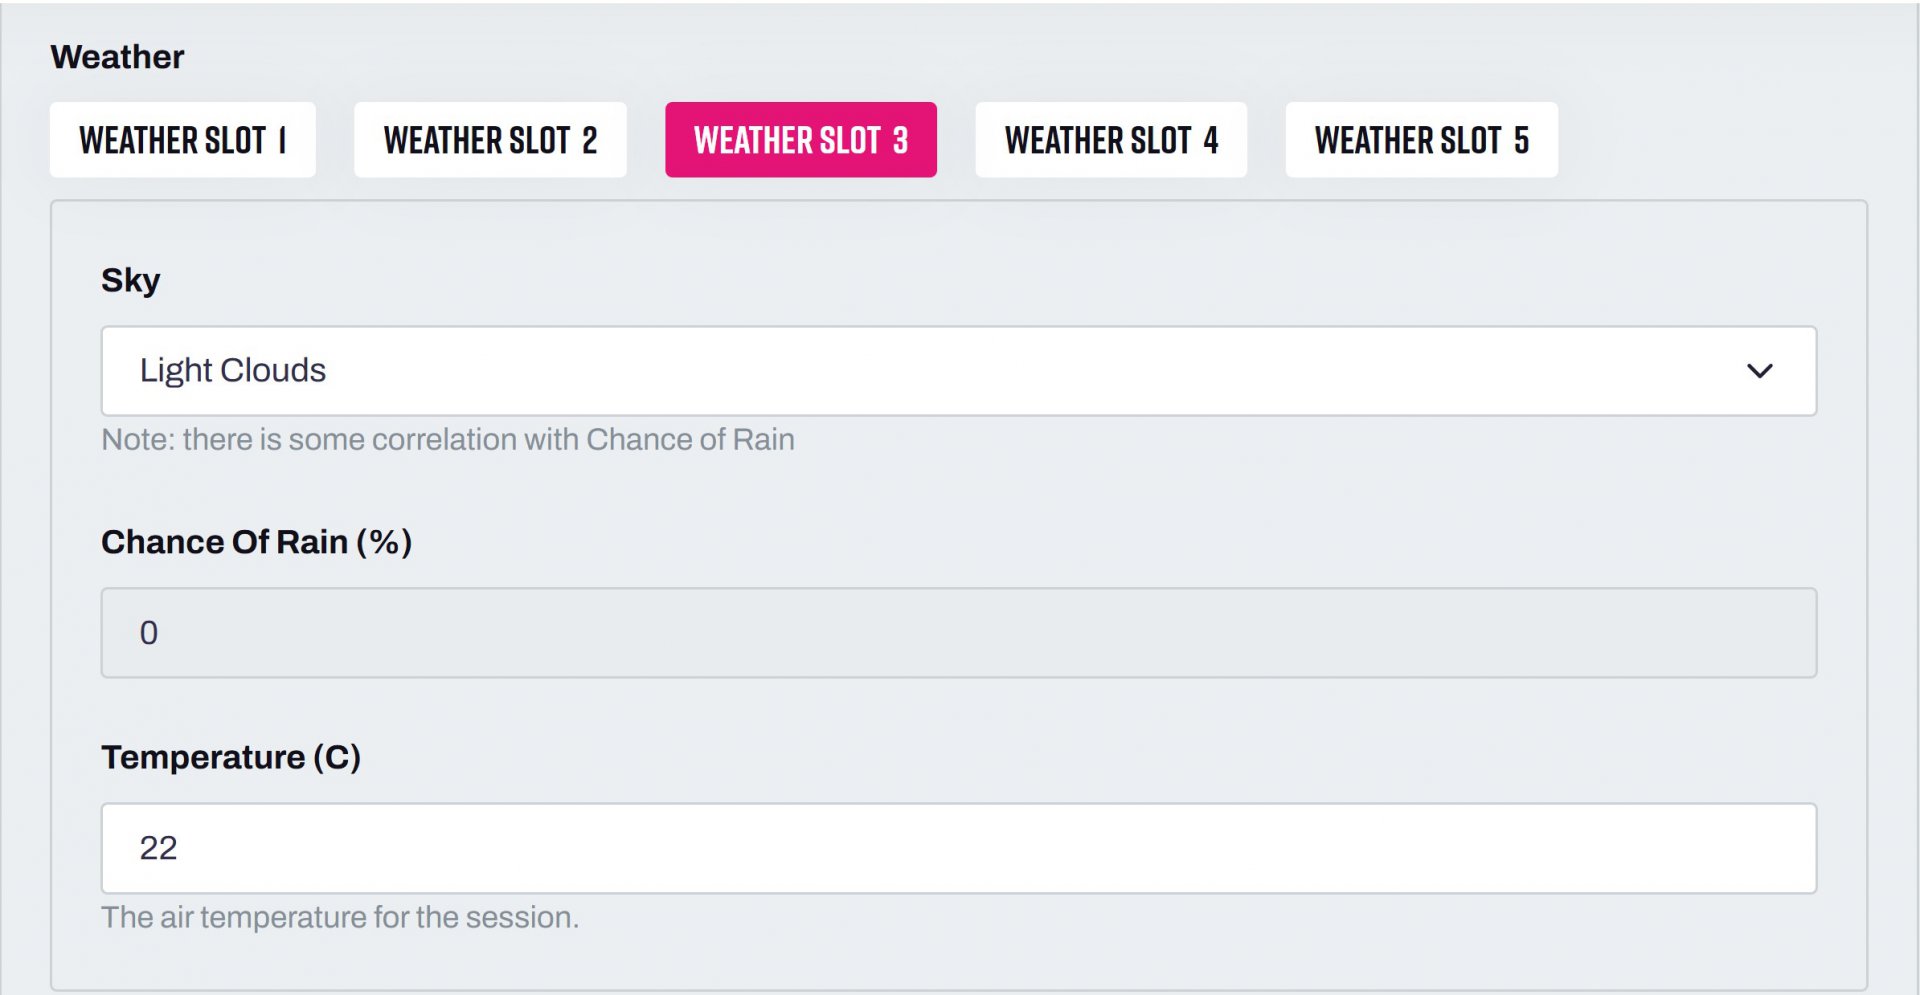
Task: Click the value 22 in the Temperature field
Action: point(158,848)
